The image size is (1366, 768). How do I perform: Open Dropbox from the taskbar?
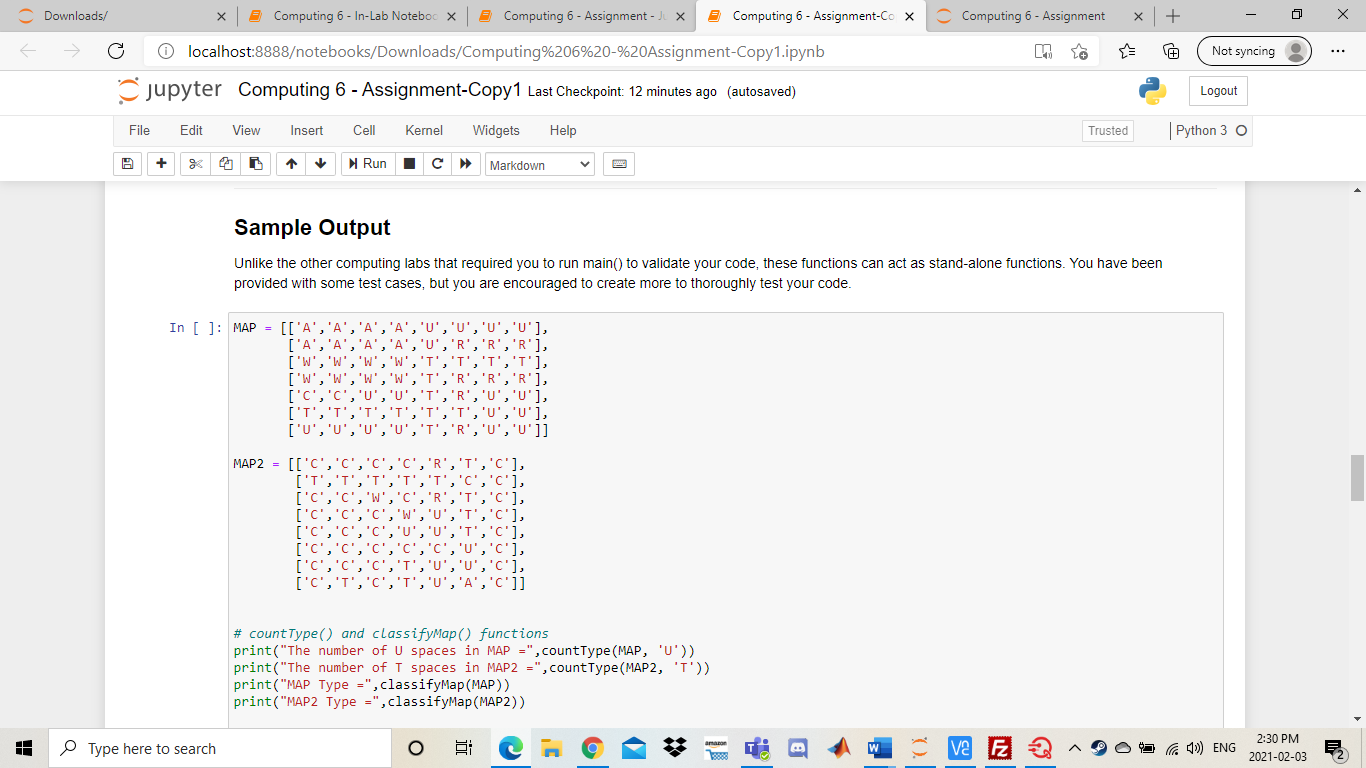(x=675, y=748)
